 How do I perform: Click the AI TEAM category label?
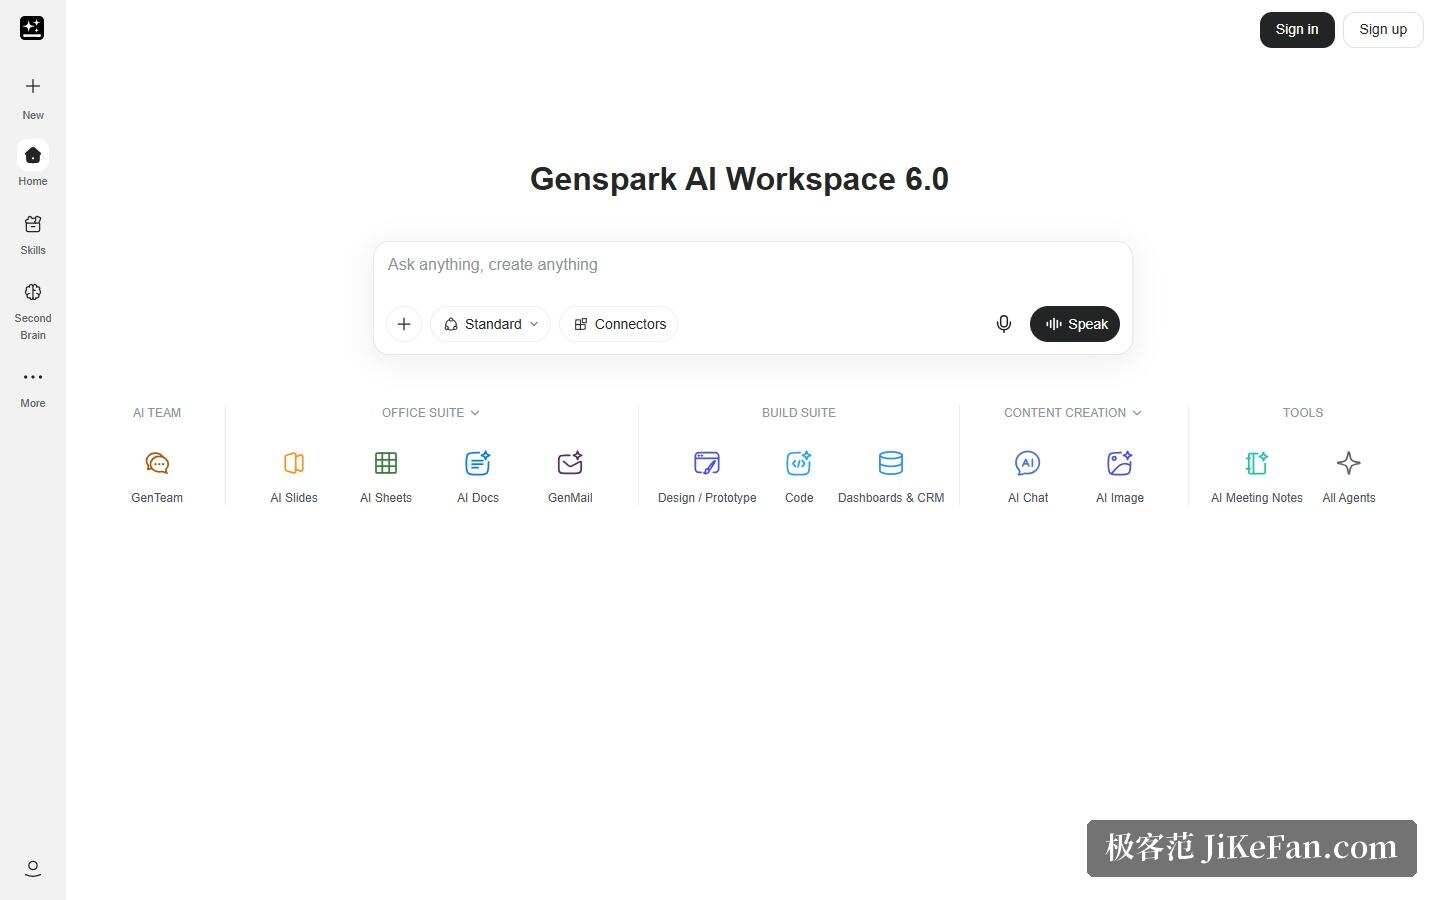tap(157, 412)
